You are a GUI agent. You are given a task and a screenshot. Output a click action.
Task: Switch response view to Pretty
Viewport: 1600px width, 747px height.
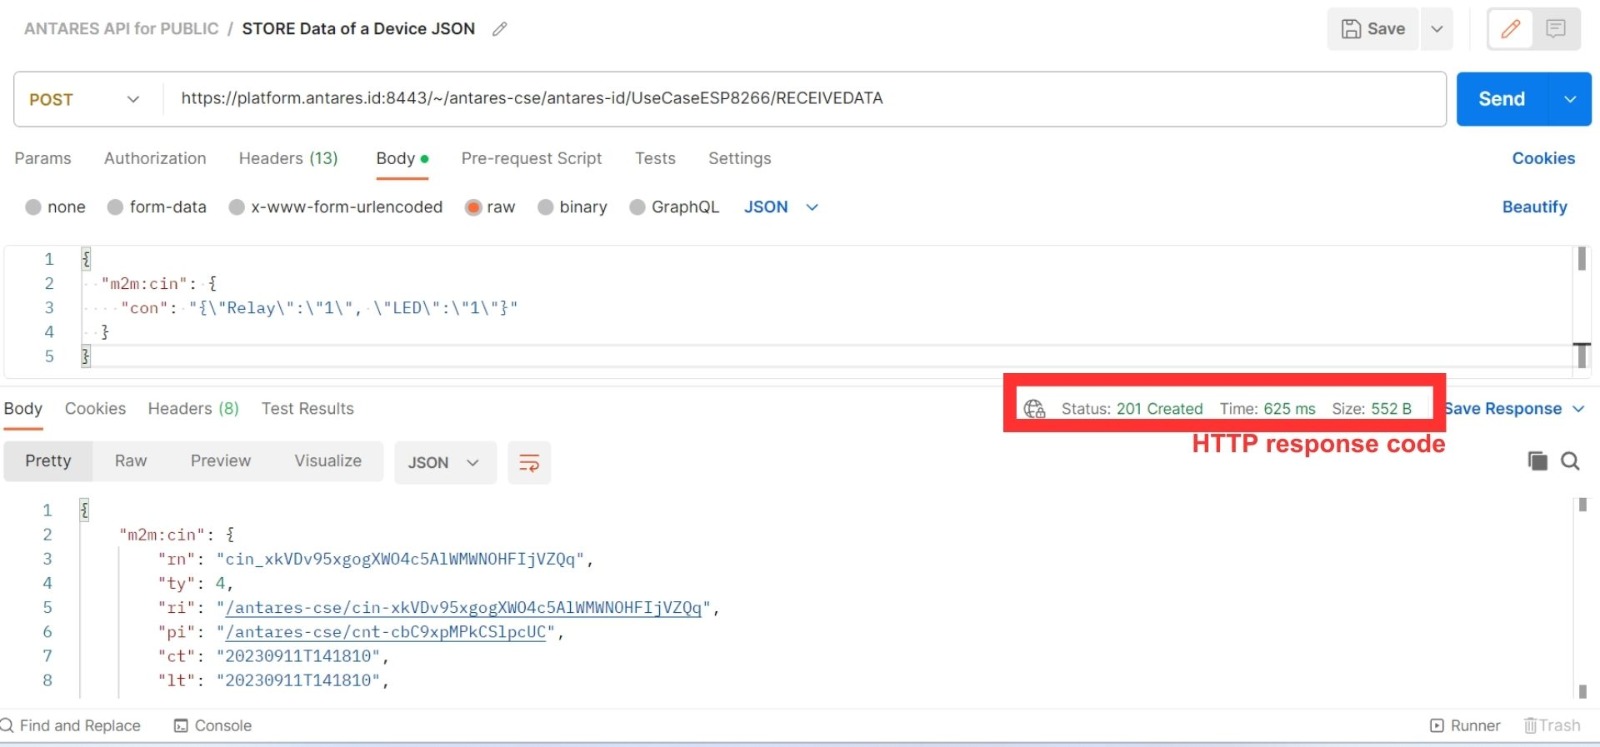48,461
